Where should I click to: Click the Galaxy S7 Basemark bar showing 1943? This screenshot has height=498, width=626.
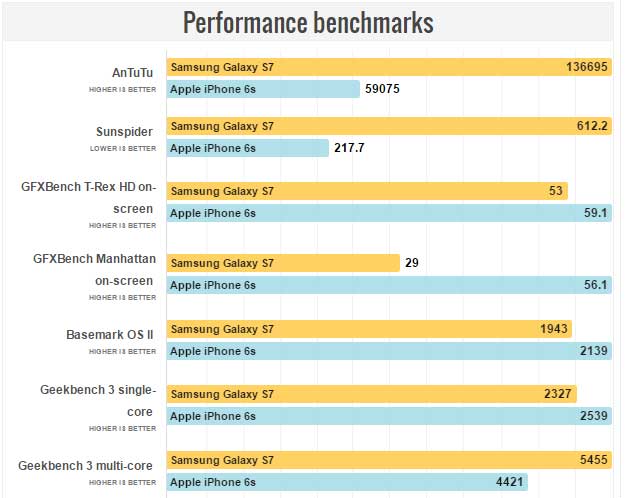[x=370, y=329]
